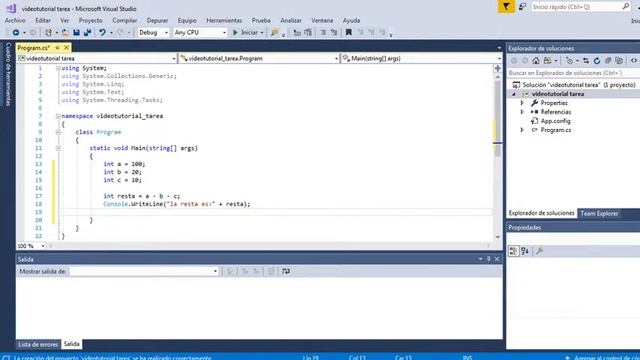Viewport: 640px width, 360px height.
Task: Click the Collapse All icon in solution explorer
Action: pyautogui.click(x=608, y=60)
